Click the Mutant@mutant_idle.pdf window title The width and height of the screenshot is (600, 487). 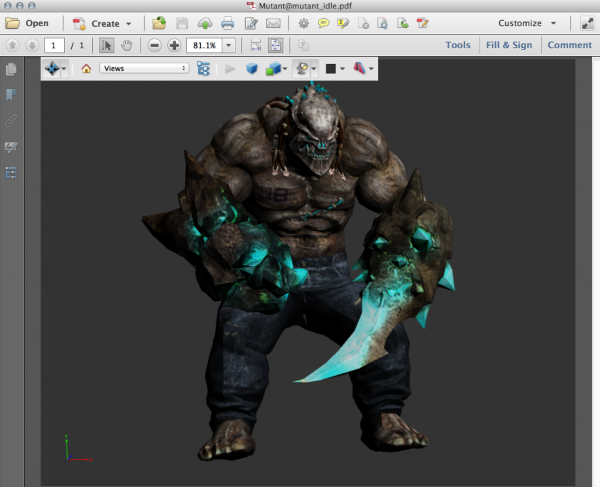coord(305,6)
